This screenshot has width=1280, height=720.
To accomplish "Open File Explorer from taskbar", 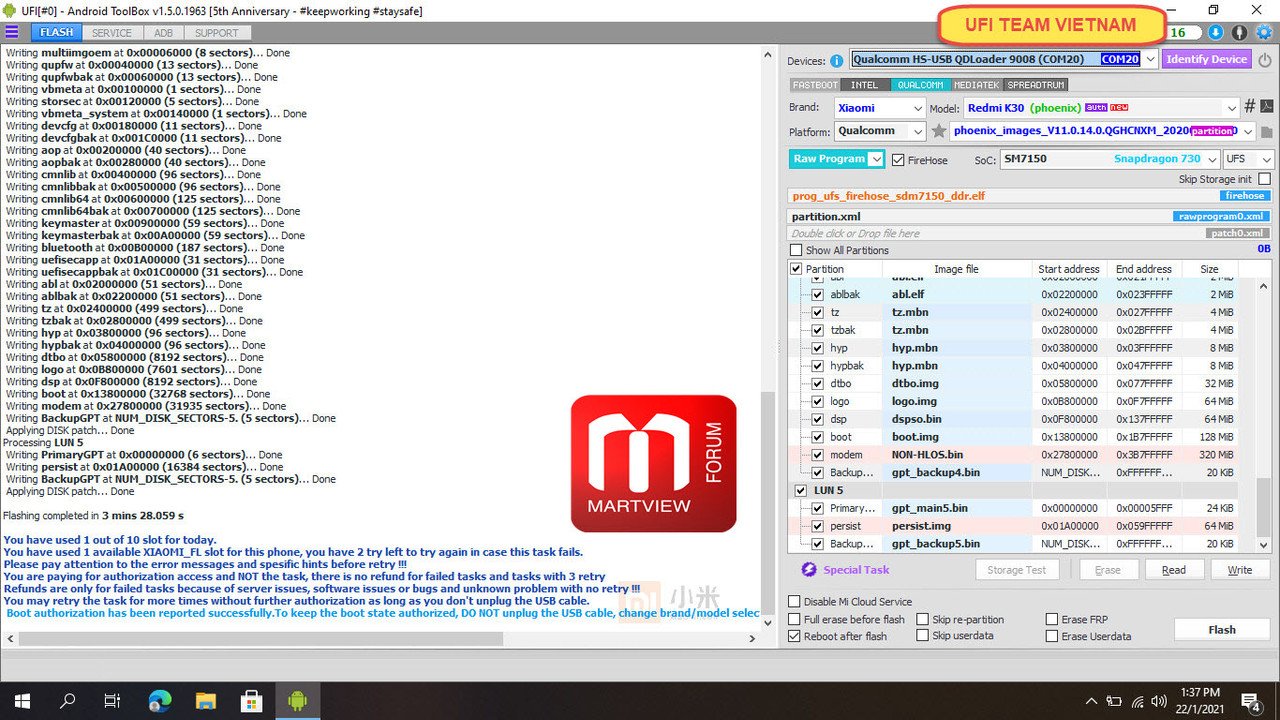I will 206,701.
